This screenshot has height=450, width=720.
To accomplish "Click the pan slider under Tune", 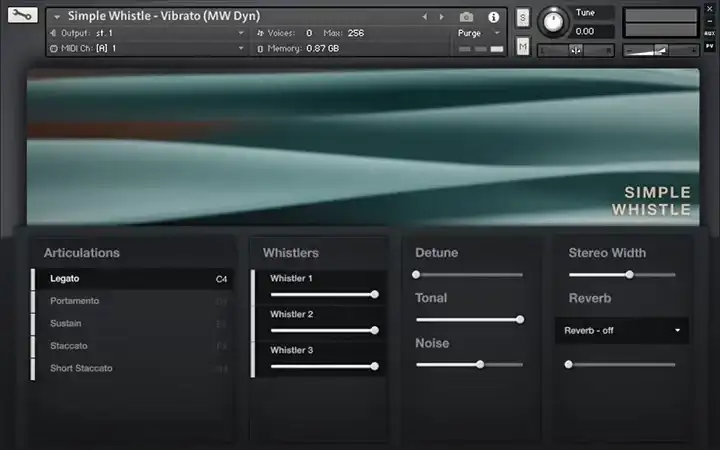I will click(576, 51).
